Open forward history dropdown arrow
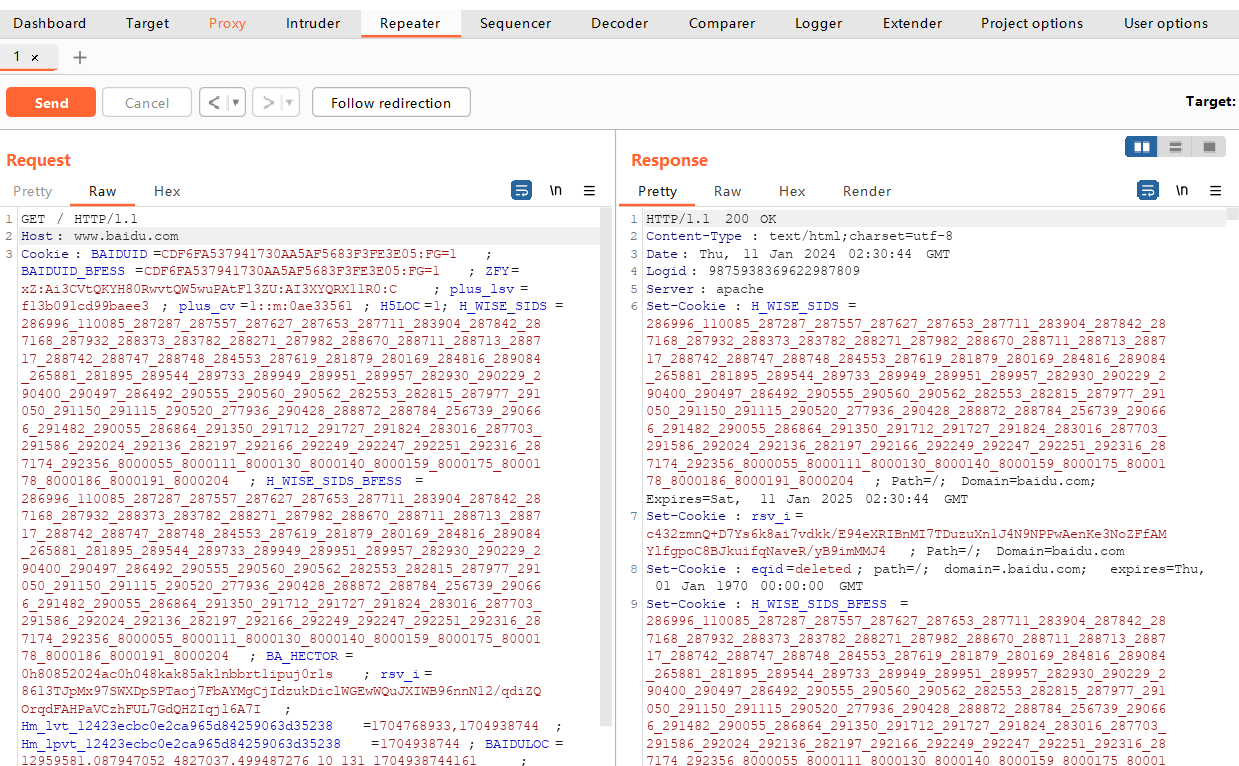Screen dimensions: 1239x766 [290, 102]
